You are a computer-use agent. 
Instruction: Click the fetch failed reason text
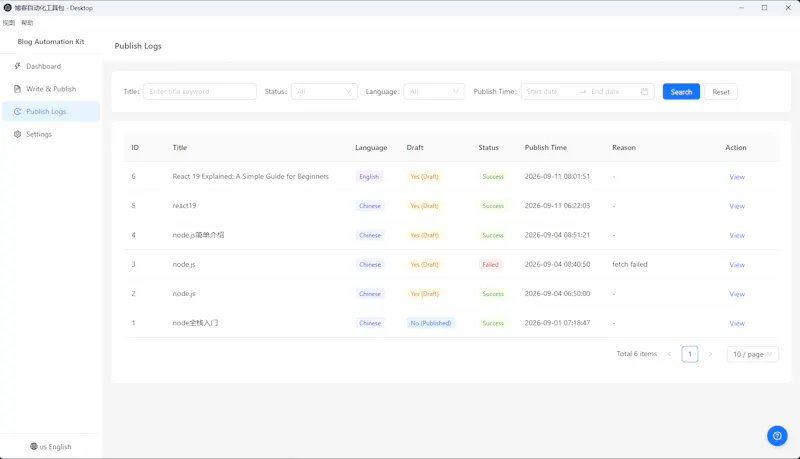click(x=630, y=265)
